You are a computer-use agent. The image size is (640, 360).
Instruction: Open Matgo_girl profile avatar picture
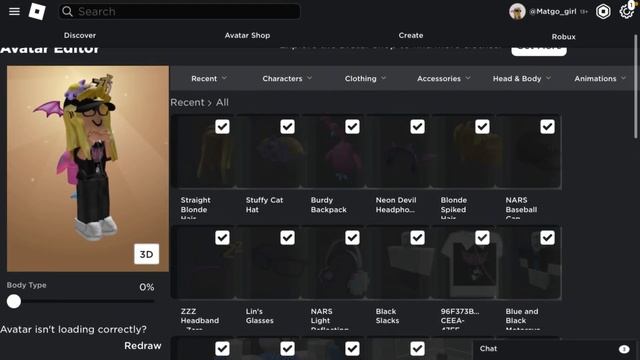[x=517, y=11]
